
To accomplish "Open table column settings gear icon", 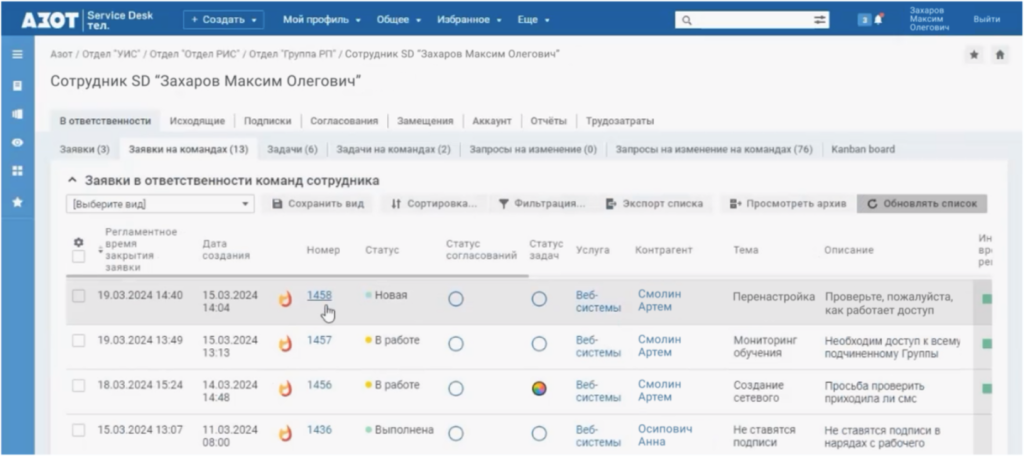I will coord(79,242).
